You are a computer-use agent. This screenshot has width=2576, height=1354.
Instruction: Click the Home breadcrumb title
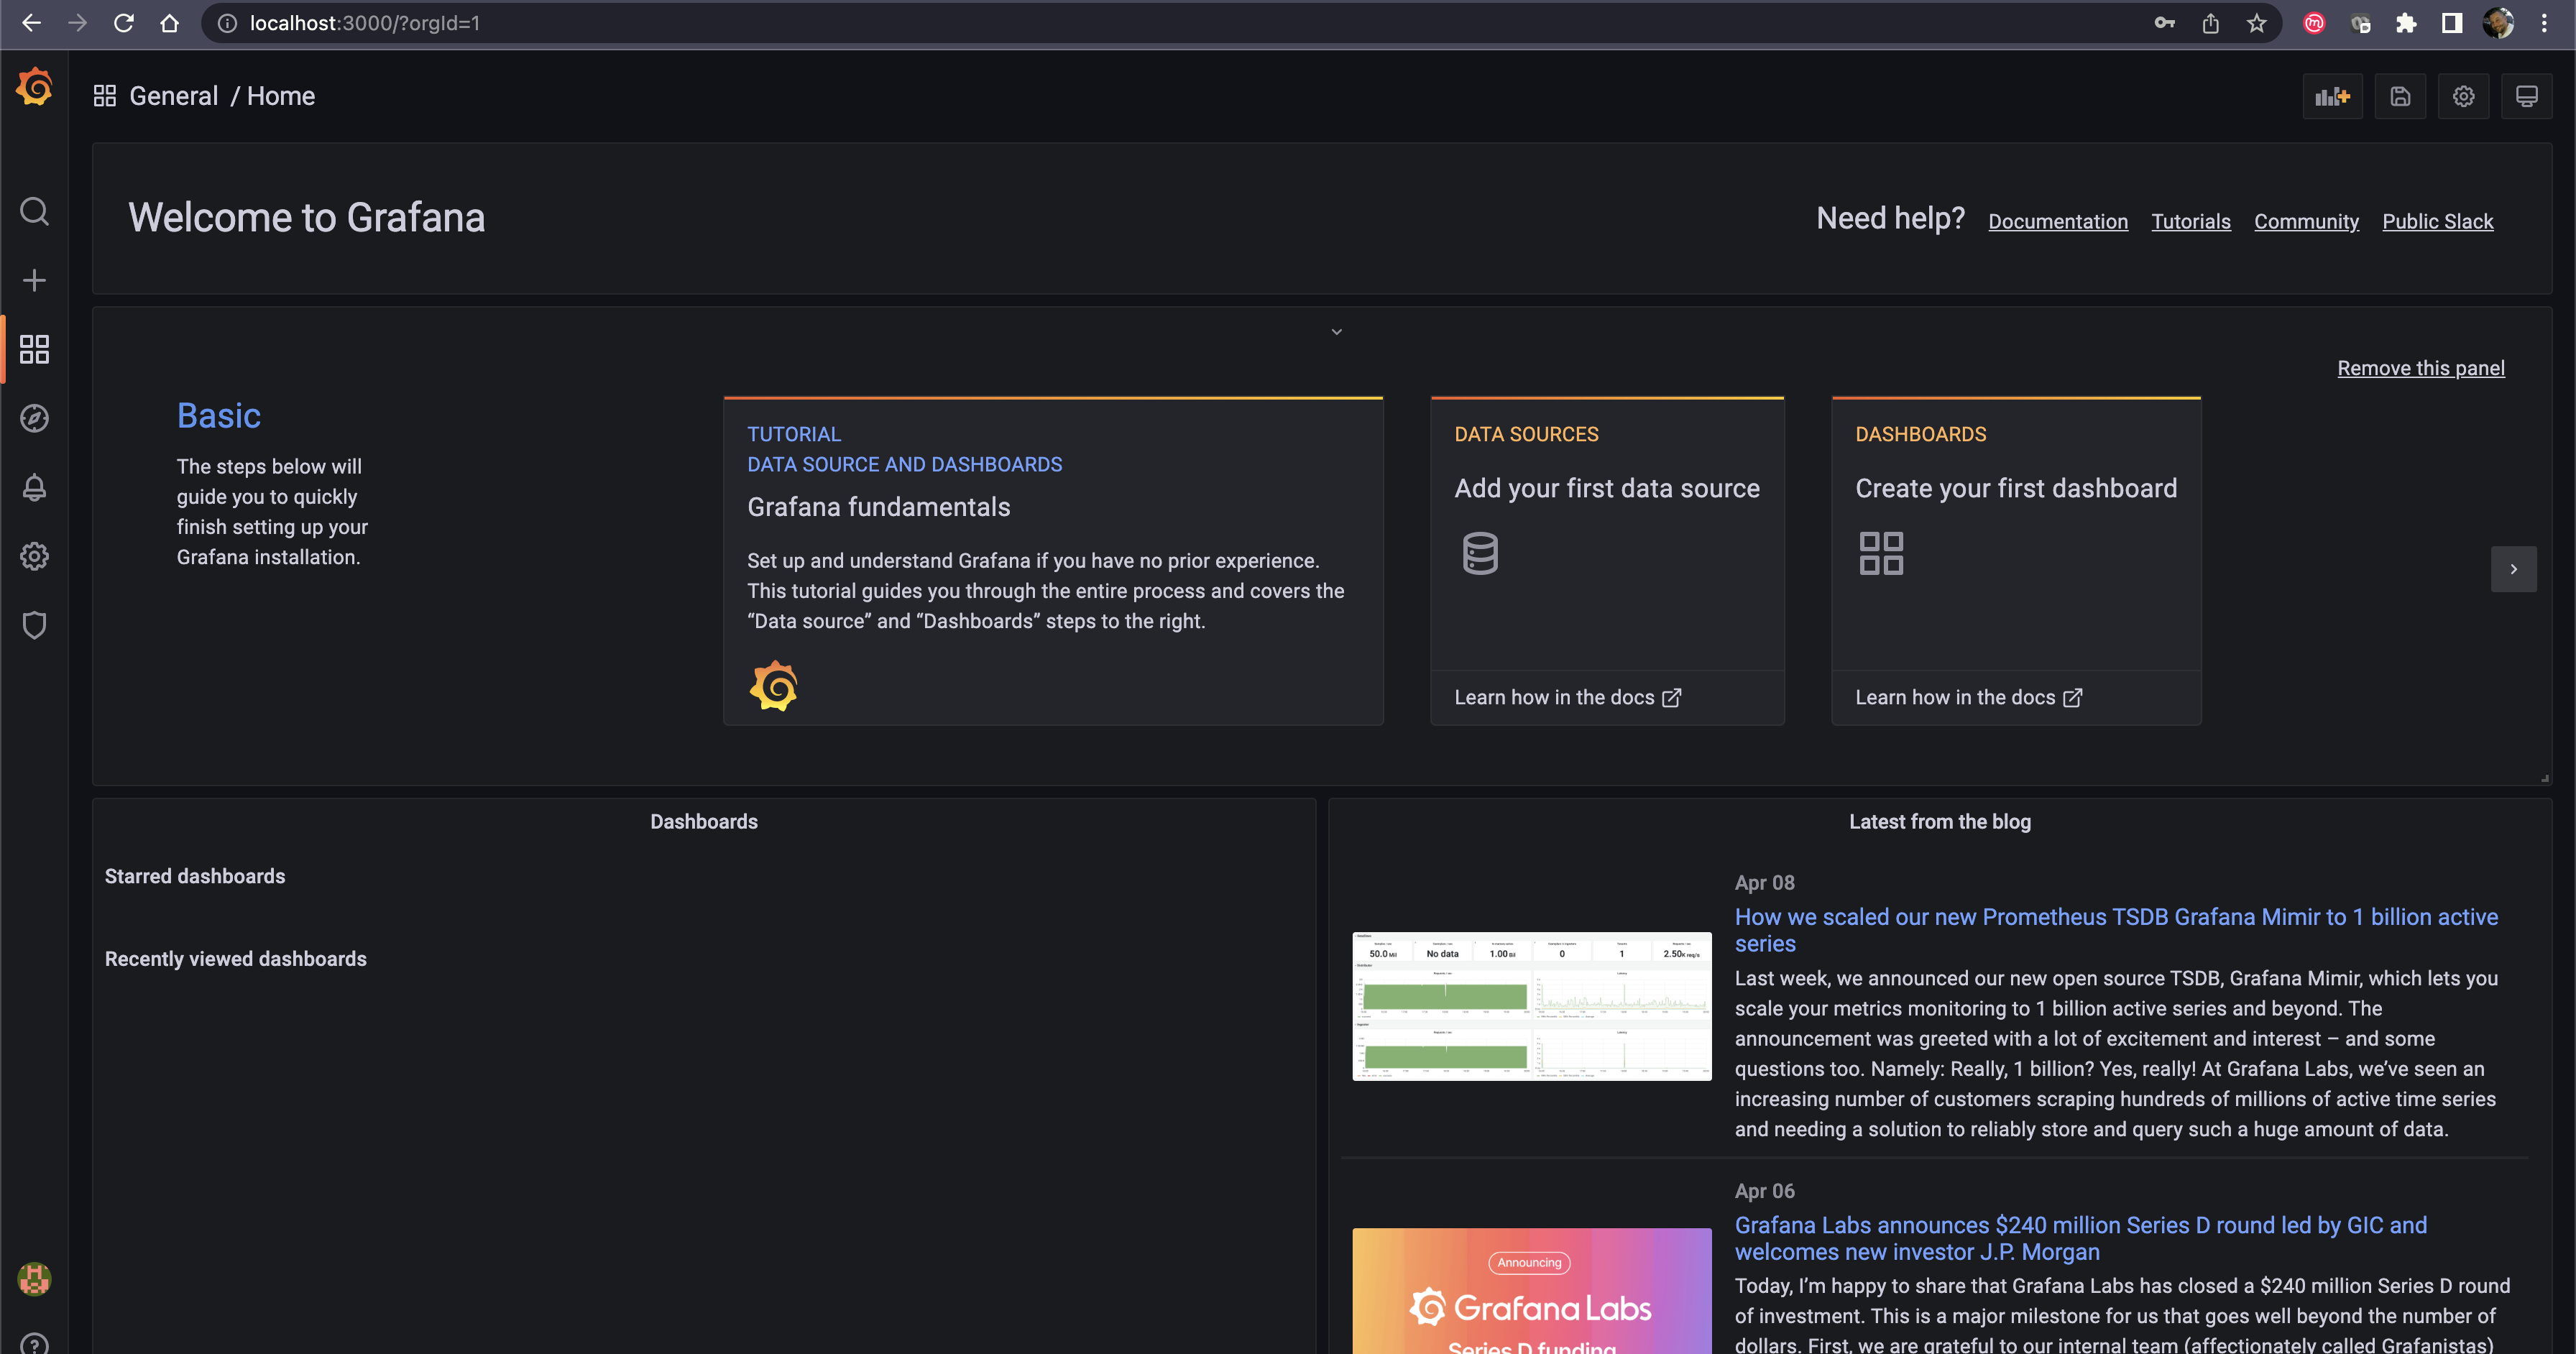pyautogui.click(x=281, y=96)
